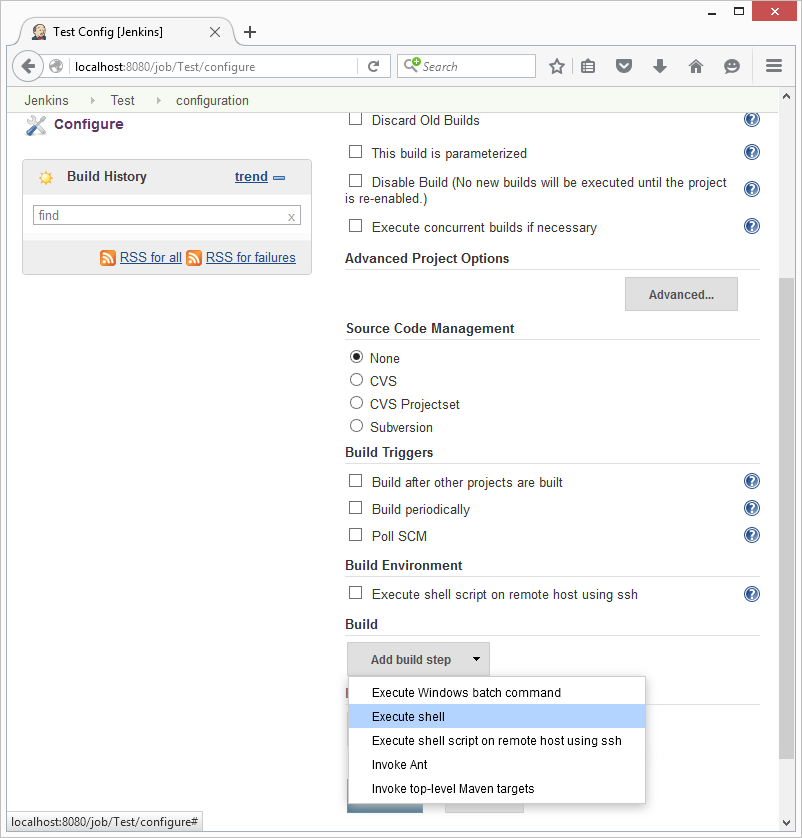Click the Configure wrench and screwdriver icon
Screen dimensions: 802x838
point(36,126)
